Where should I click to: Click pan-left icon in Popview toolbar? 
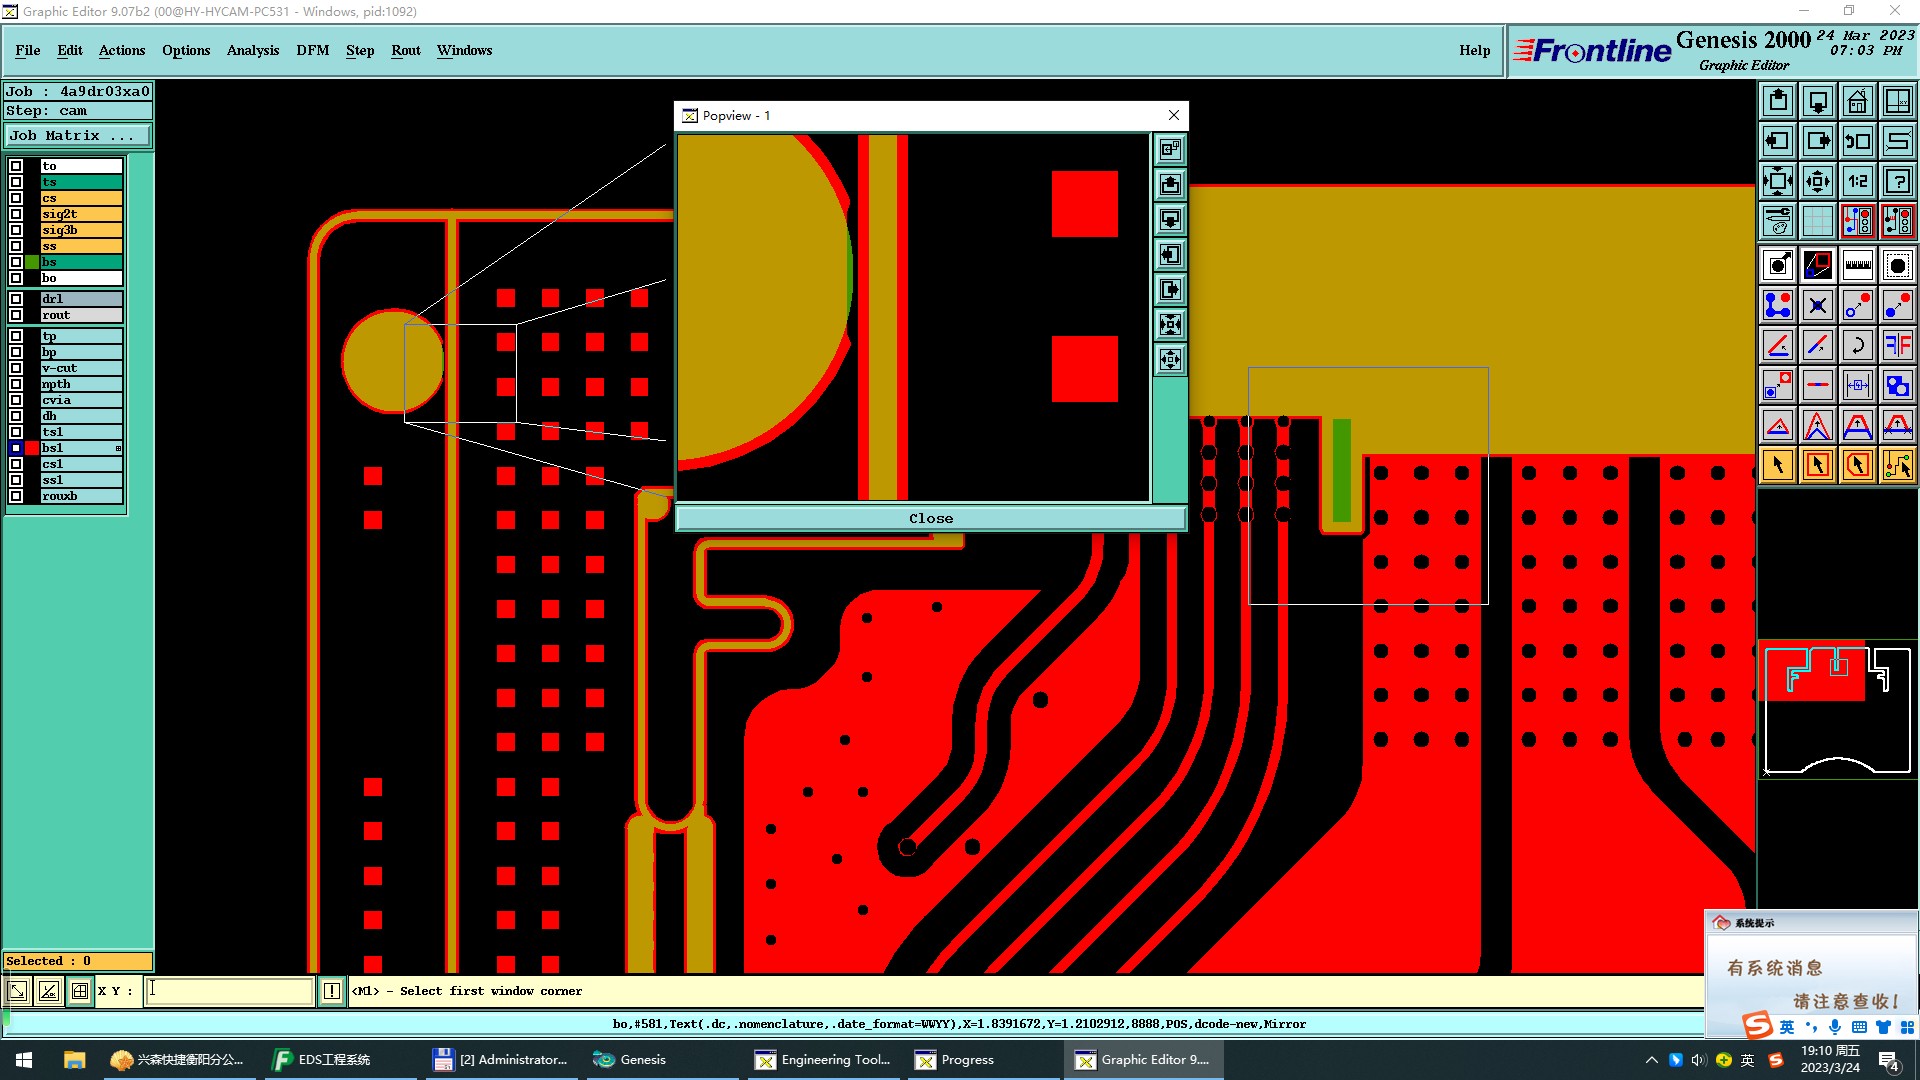tap(1170, 255)
